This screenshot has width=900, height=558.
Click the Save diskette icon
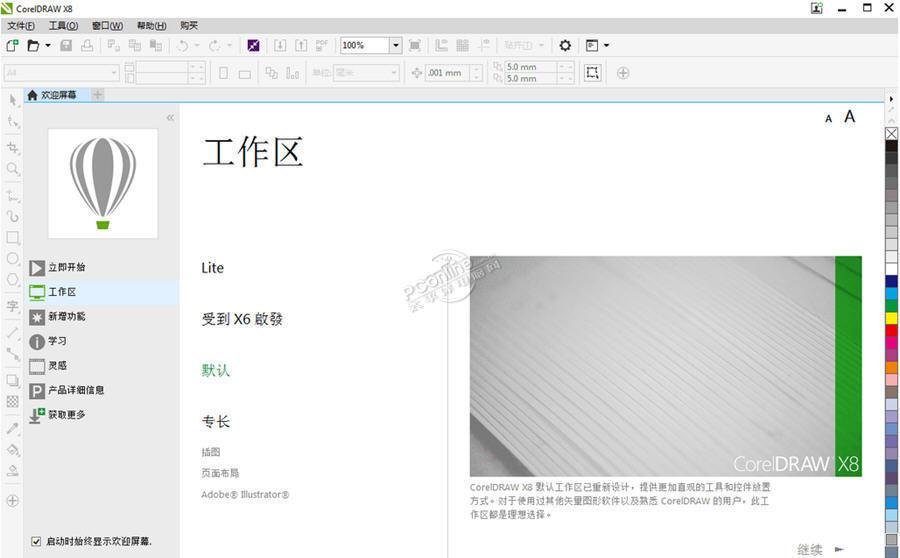tap(66, 45)
